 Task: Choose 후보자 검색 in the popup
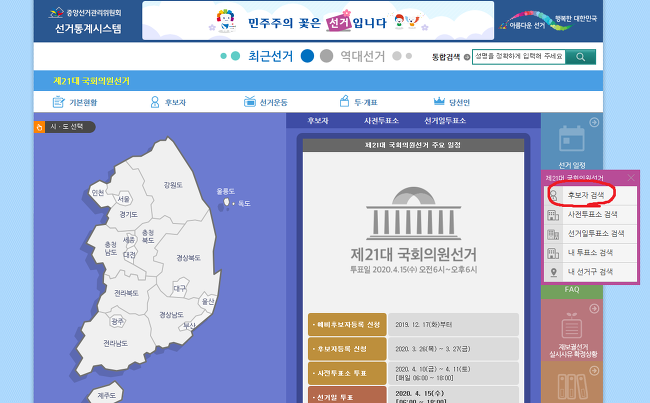coord(590,195)
